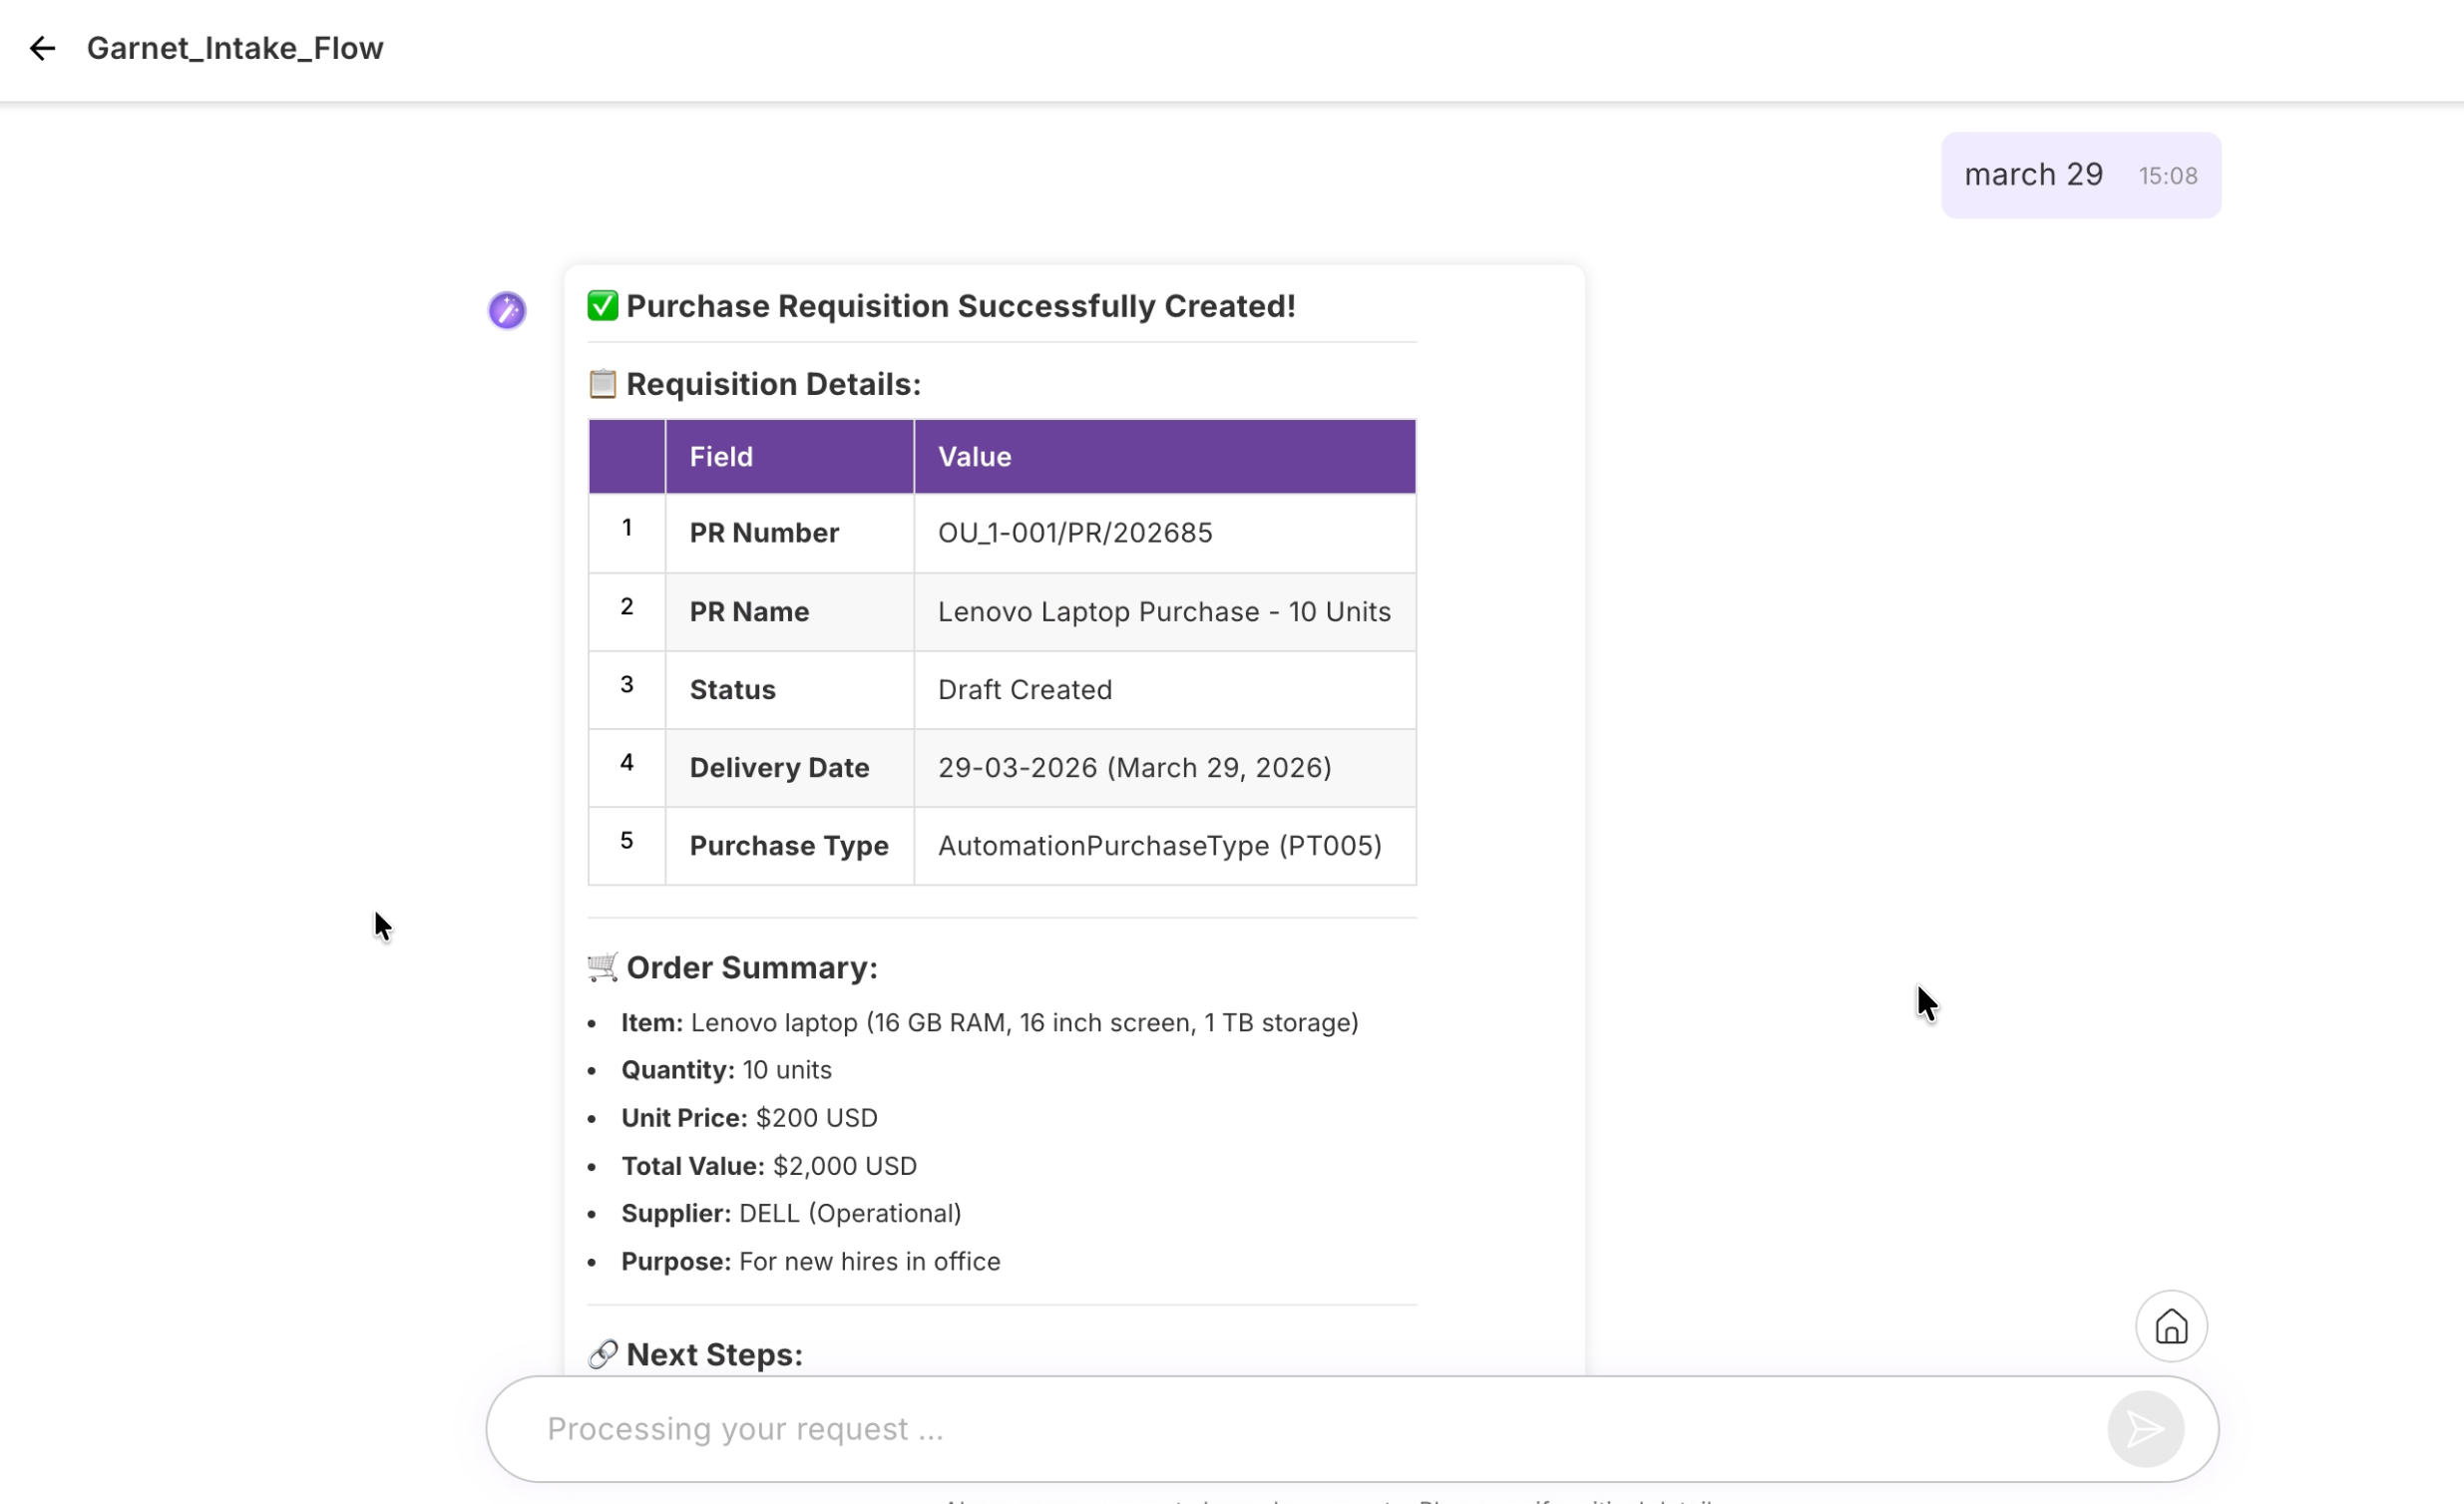Screen dimensions: 2464x1504
Task: Click the clipboard icon beside Requisition Details
Action: click(602, 384)
